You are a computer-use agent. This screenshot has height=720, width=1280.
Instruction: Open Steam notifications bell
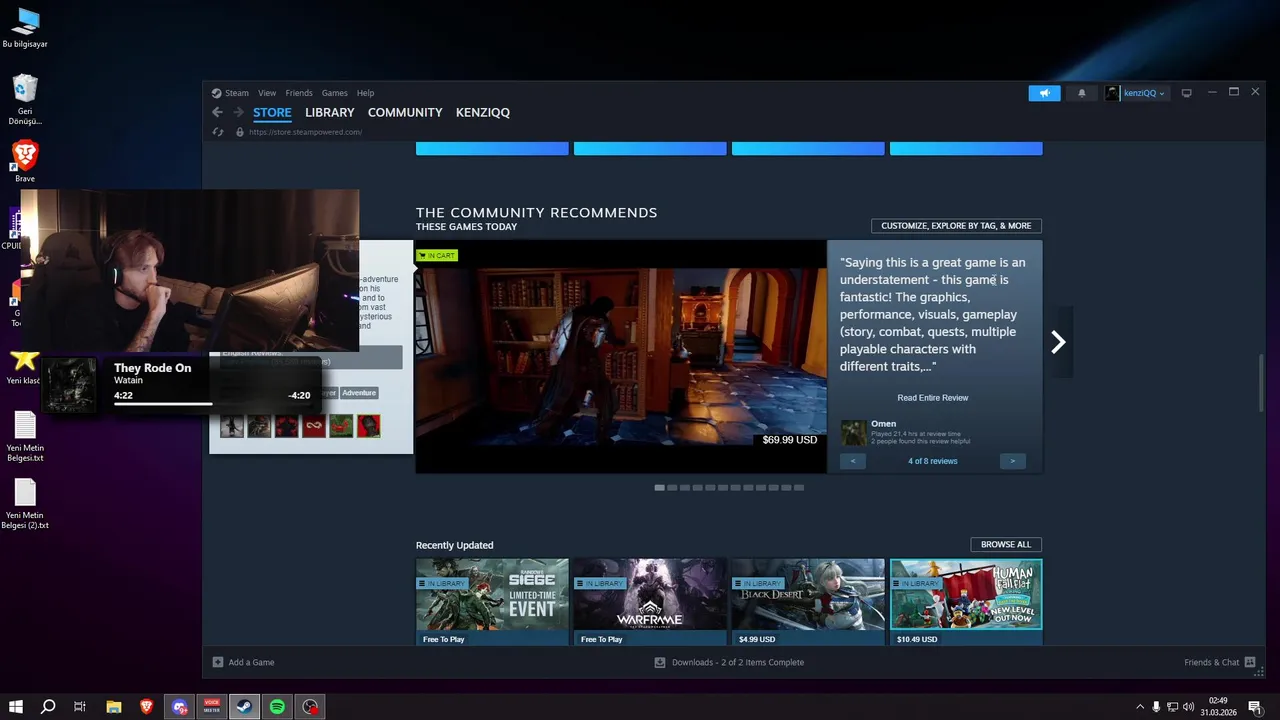[x=1081, y=93]
